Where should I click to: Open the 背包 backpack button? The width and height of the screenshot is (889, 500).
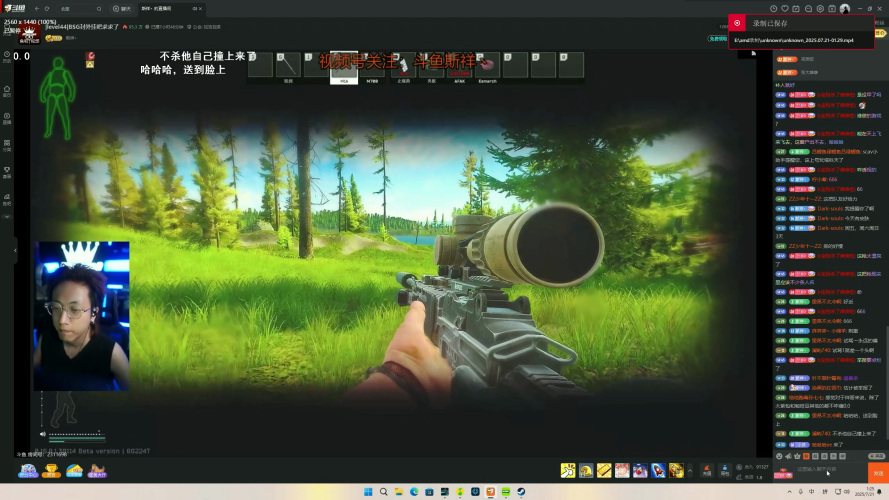pos(725,471)
